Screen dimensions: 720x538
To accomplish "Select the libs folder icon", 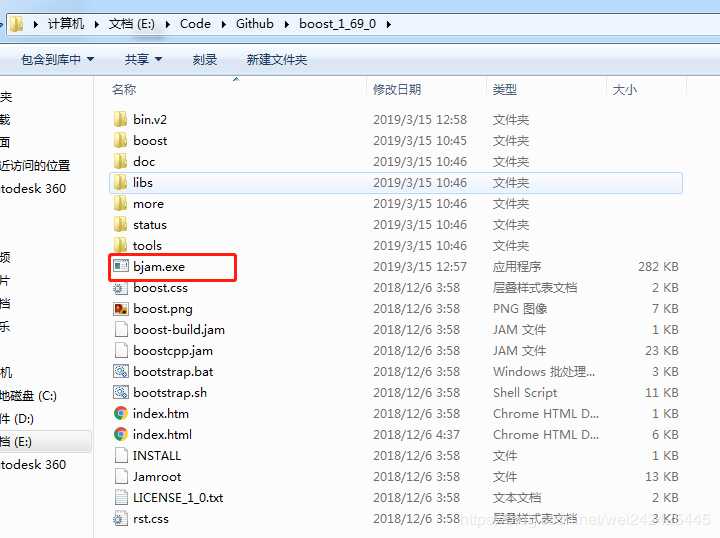I will click(x=120, y=183).
